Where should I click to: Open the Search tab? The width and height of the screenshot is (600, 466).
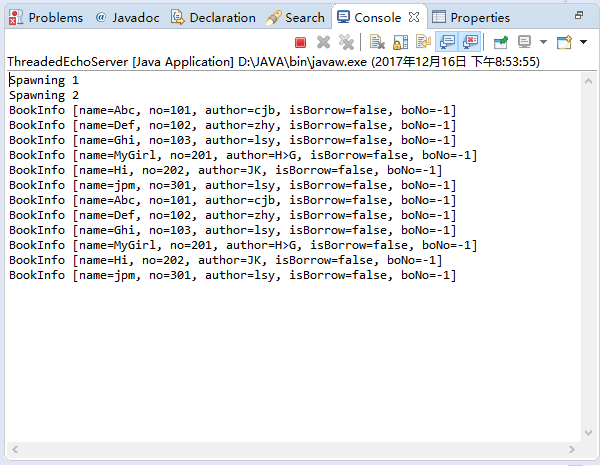(295, 18)
